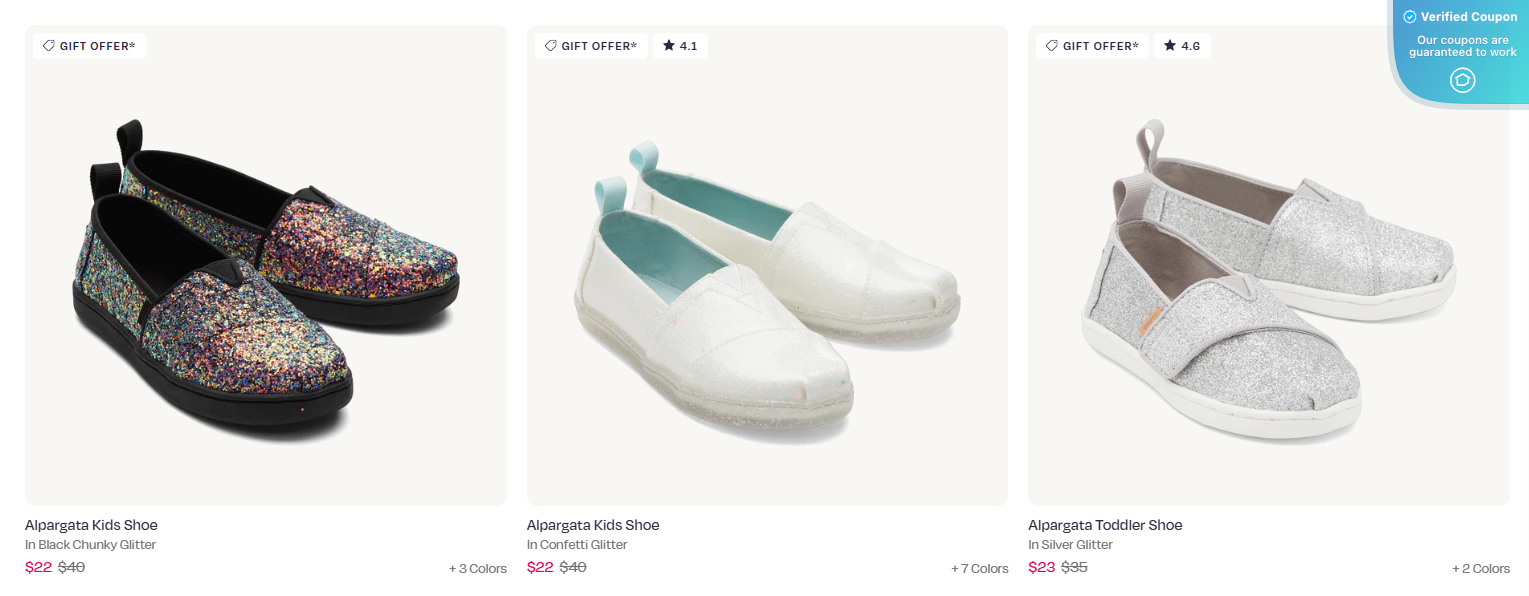Expand the +2 Colors option list
1529x596 pixels.
1481,568
